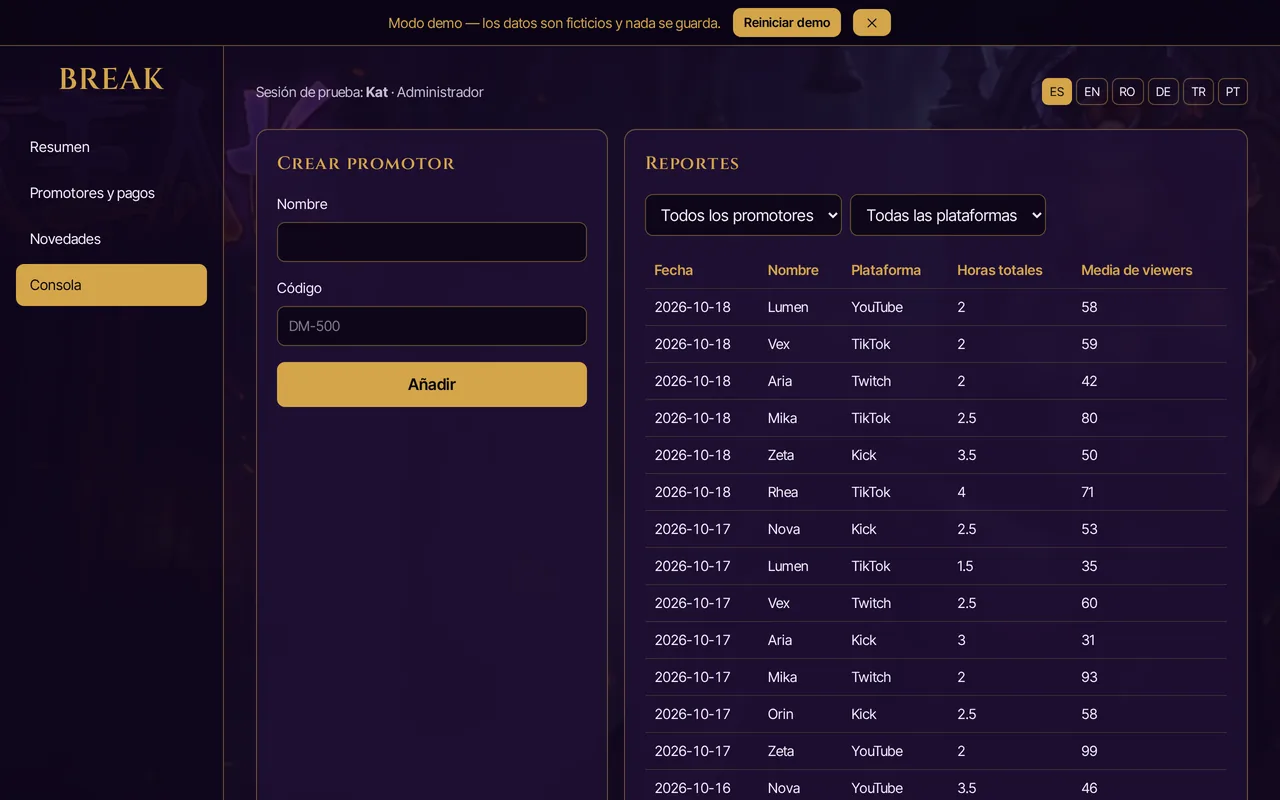The width and height of the screenshot is (1280, 800).
Task: Select the Consola menu item
Action: point(111,285)
